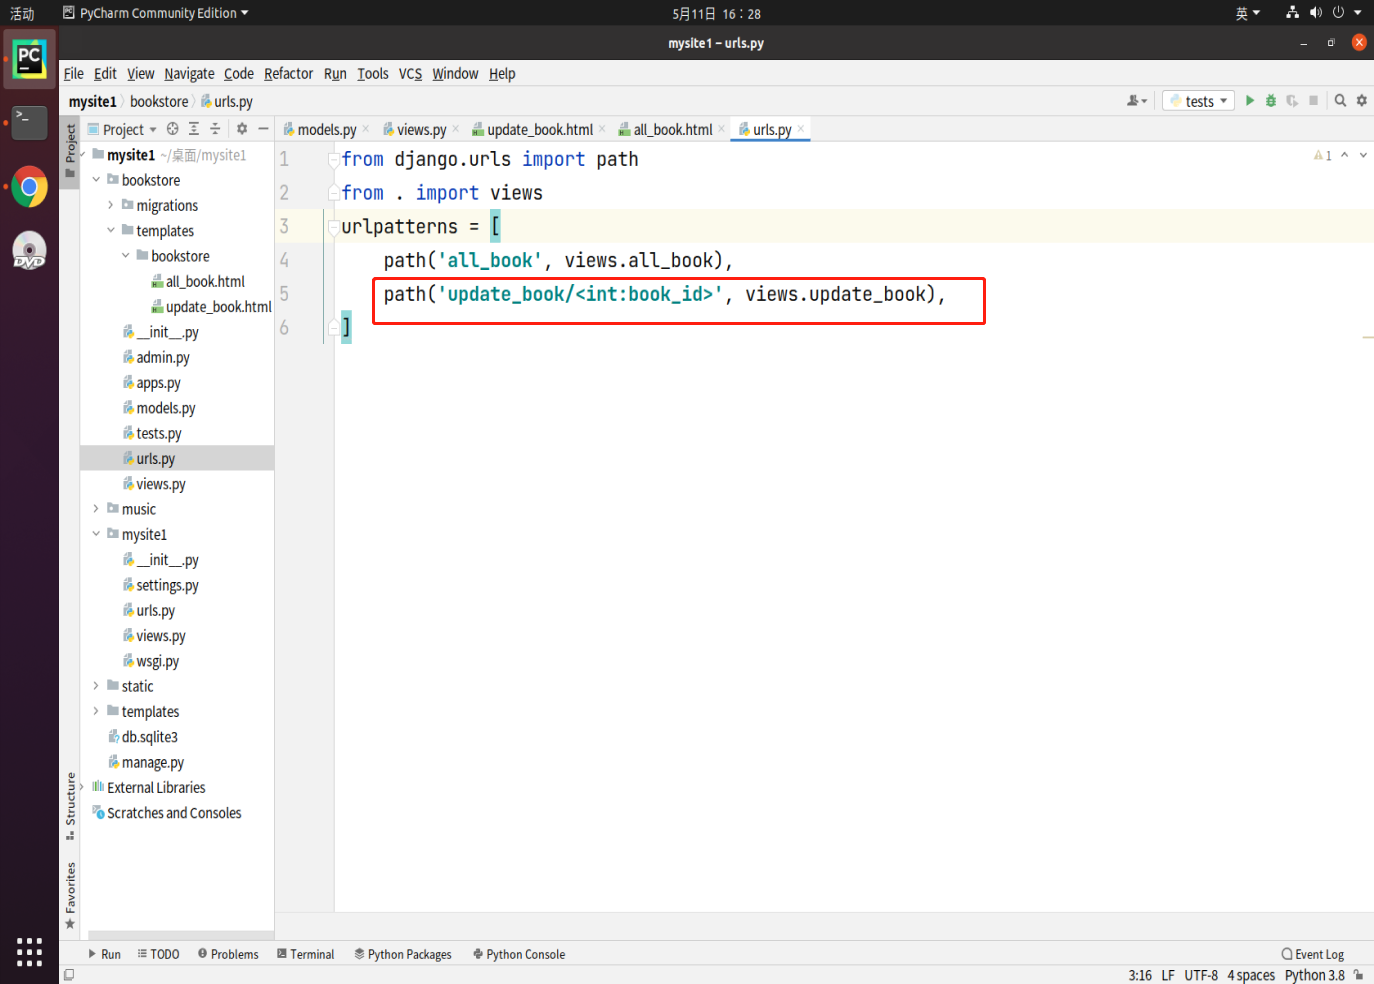
Task: Expand the music folder
Action: [x=96, y=509]
